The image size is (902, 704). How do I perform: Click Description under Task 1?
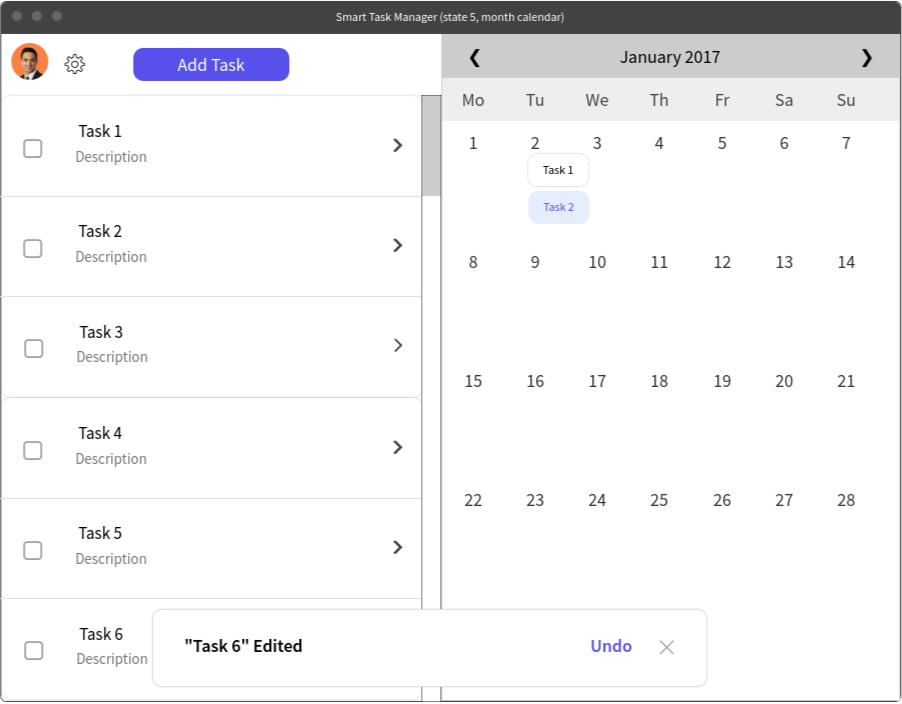click(111, 157)
